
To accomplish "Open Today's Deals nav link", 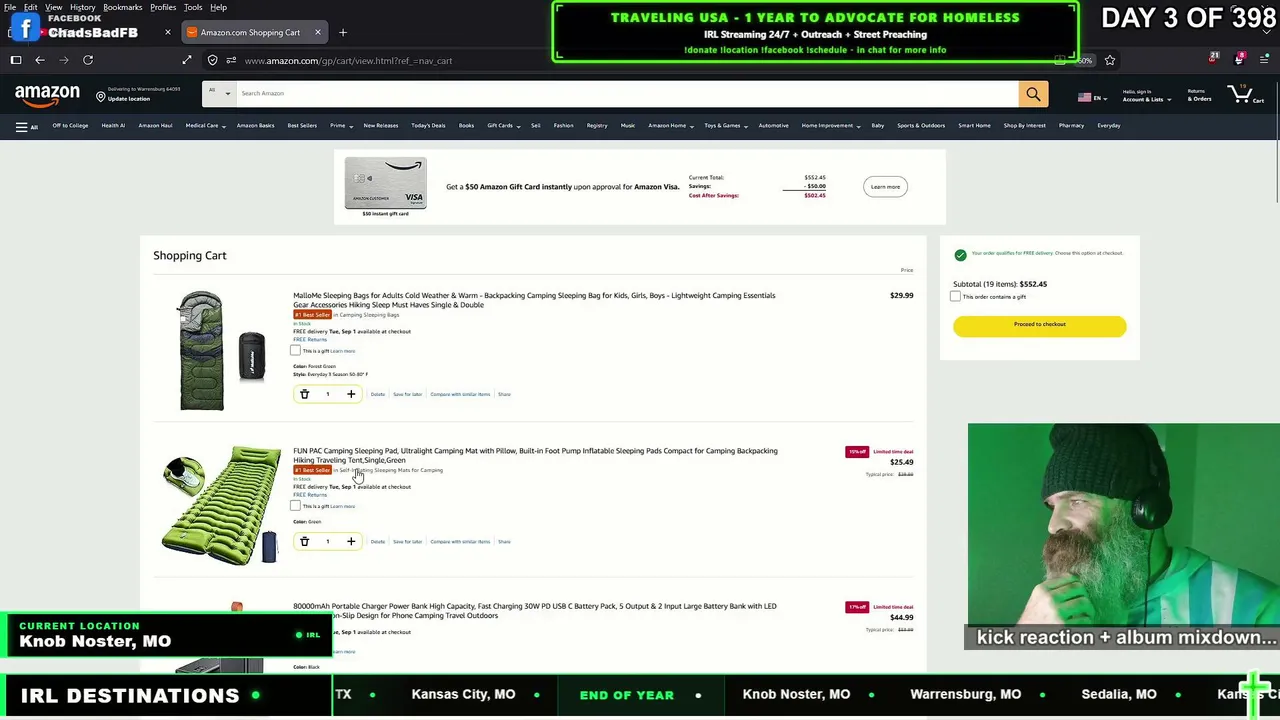I will point(428,126).
